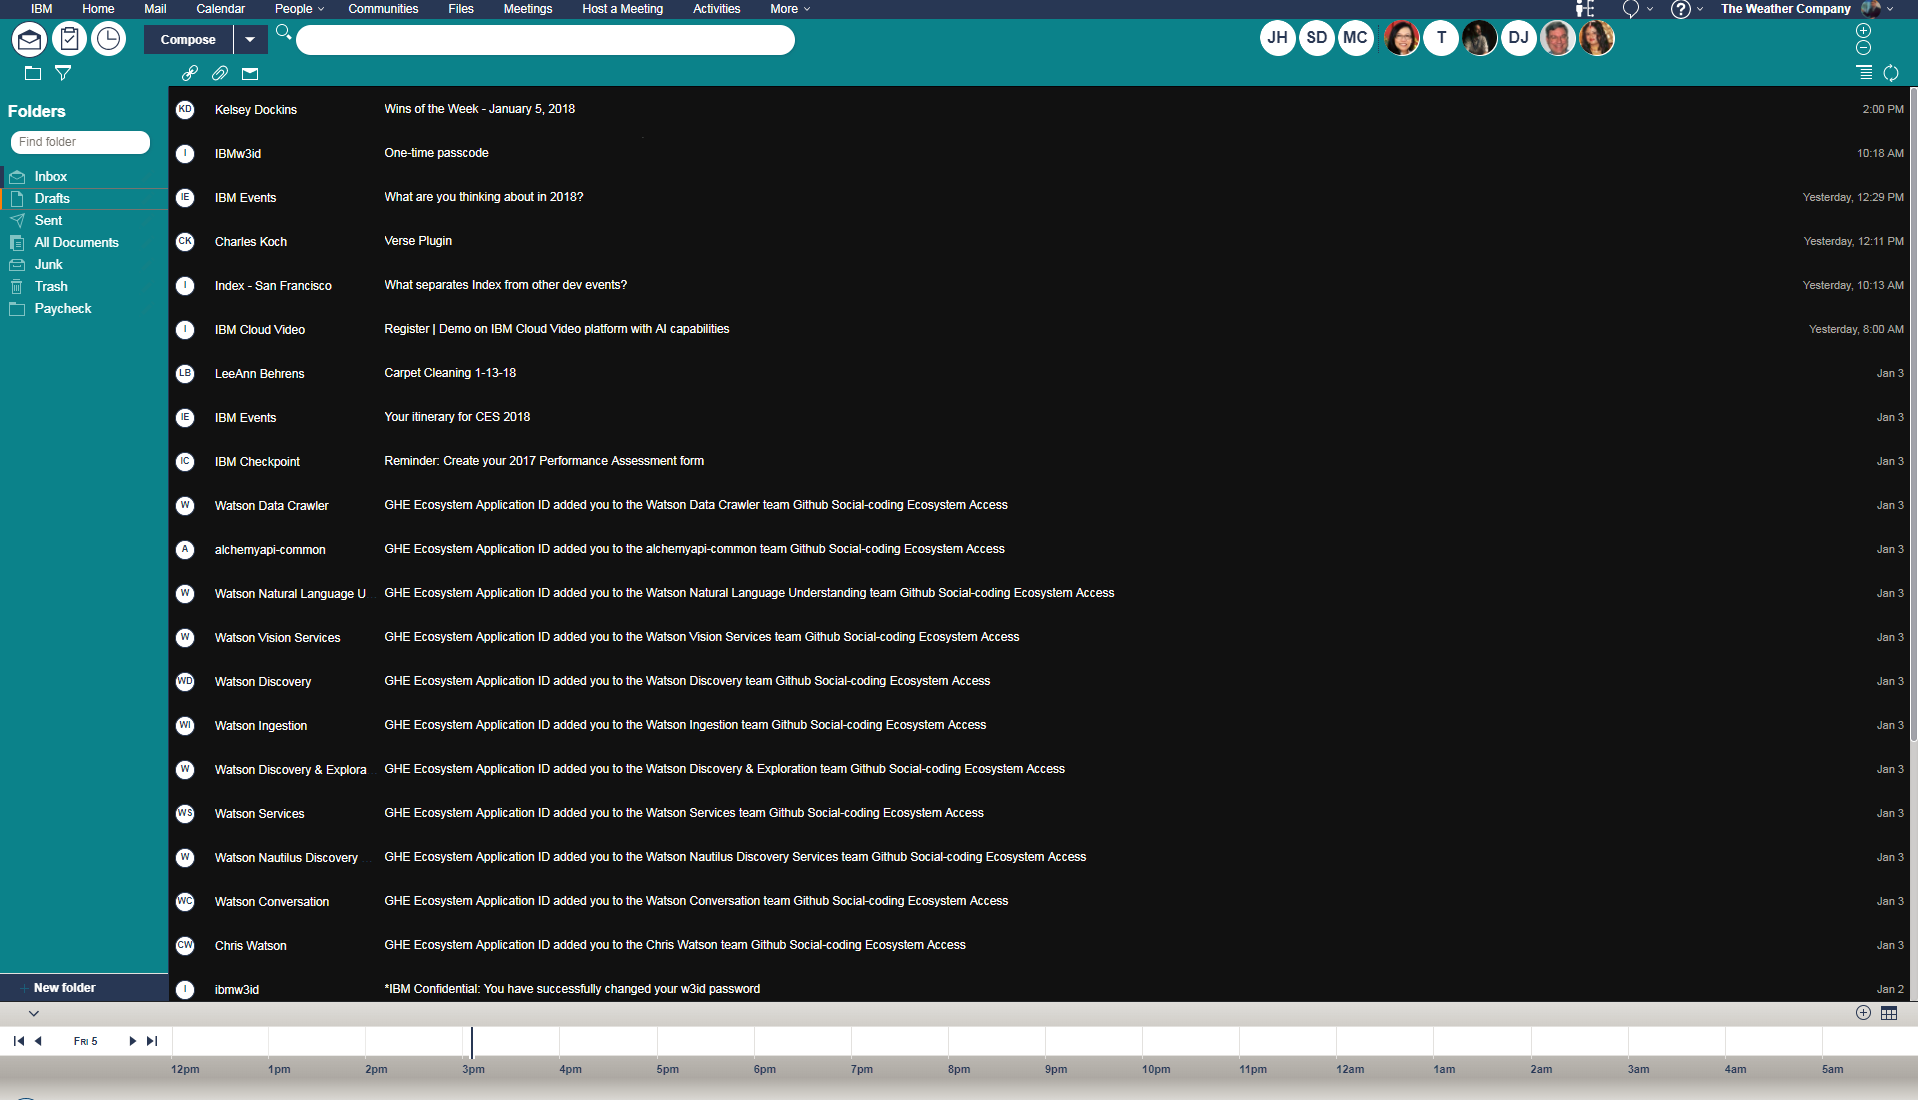
Task: Click the circled plus icon beside the avatars
Action: (x=1863, y=31)
